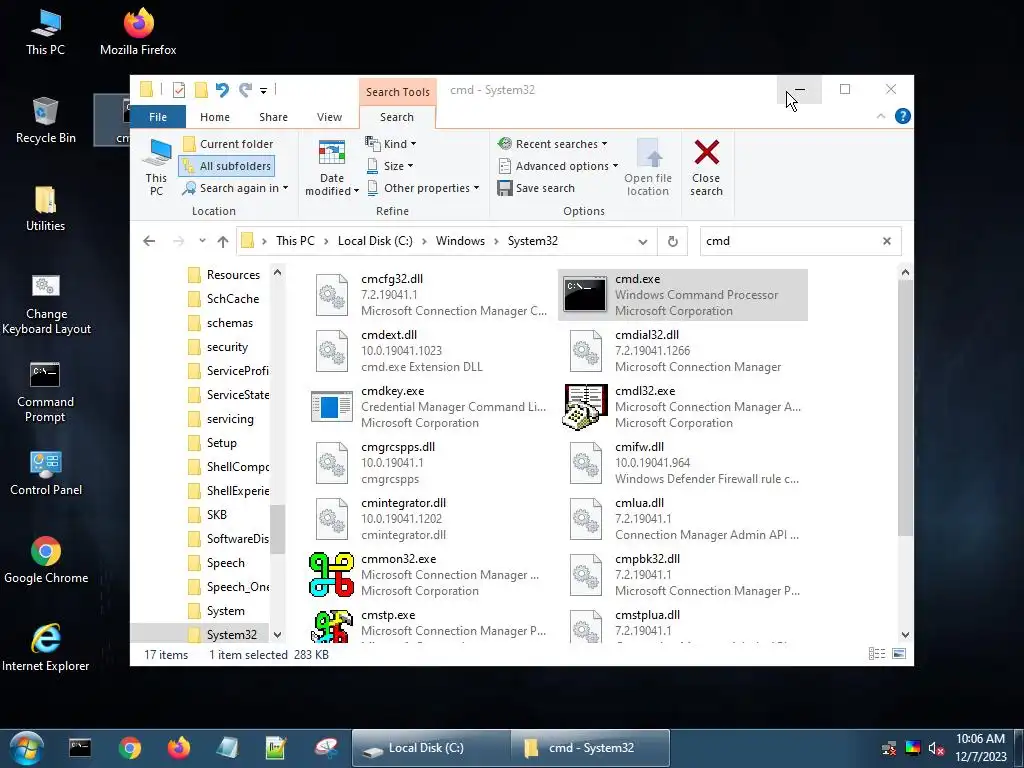The height and width of the screenshot is (768, 1024).
Task: Open the blue Help question mark icon
Action: [x=903, y=116]
